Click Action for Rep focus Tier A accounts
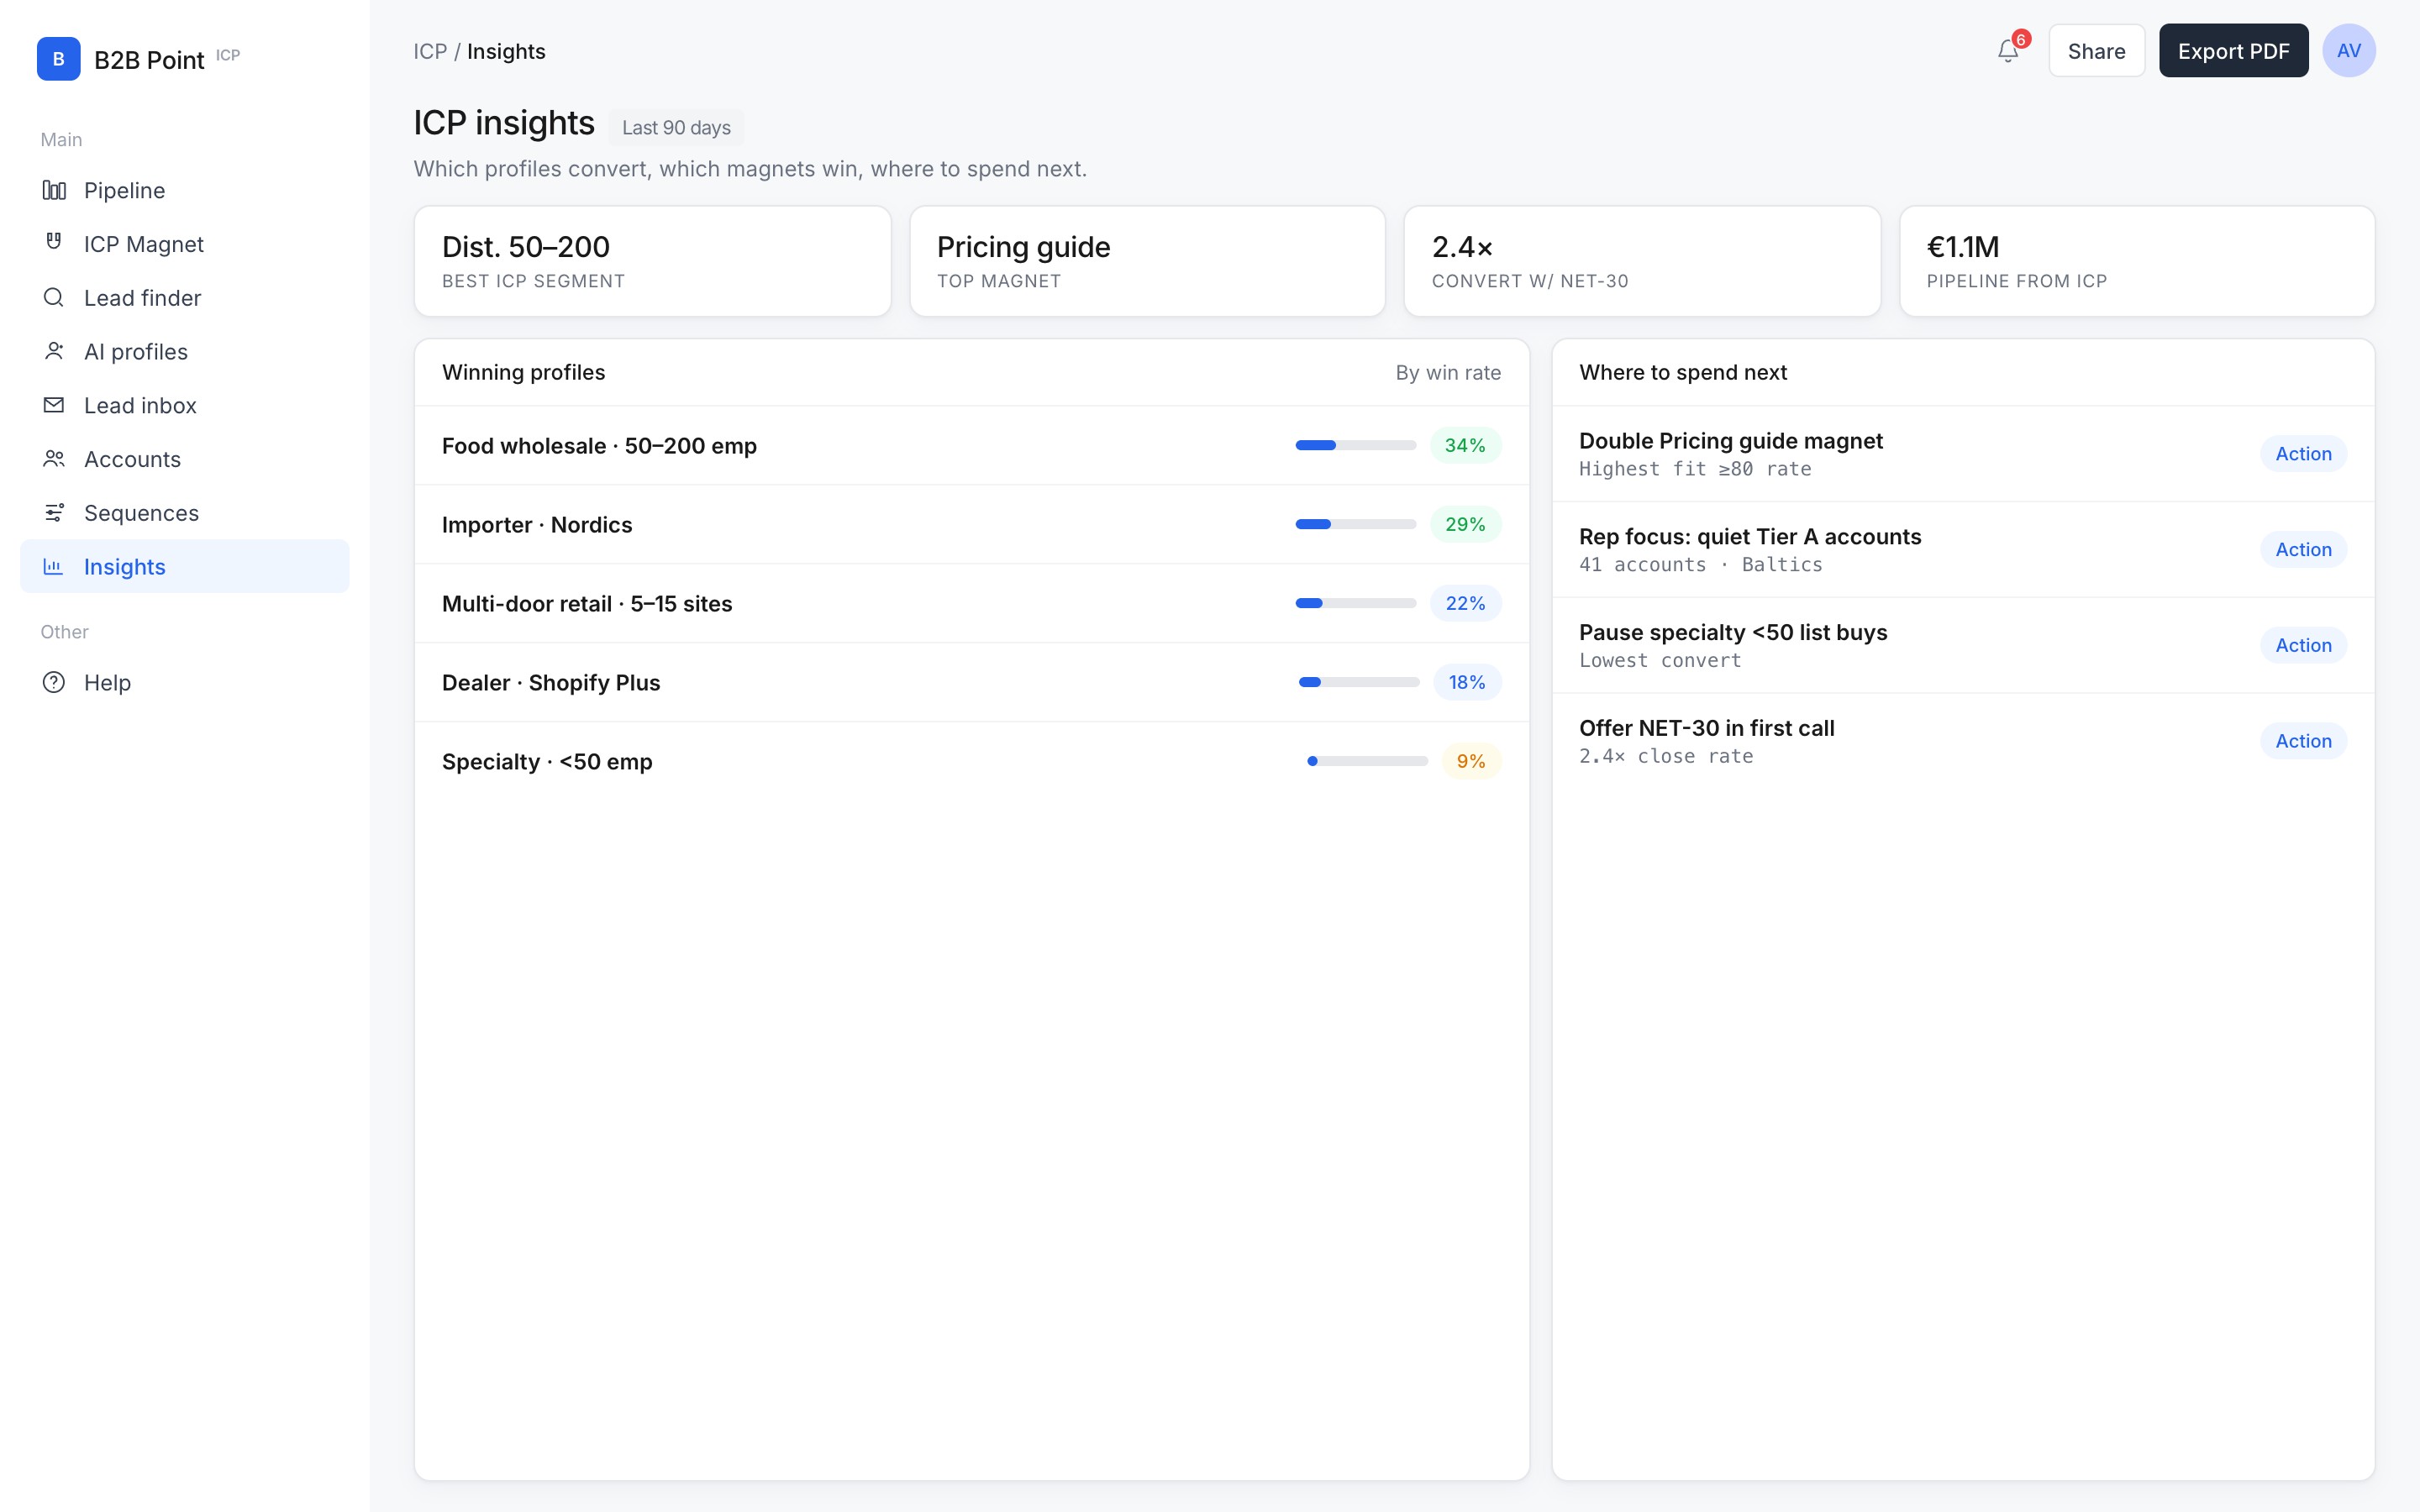2420x1512 pixels. point(2303,550)
